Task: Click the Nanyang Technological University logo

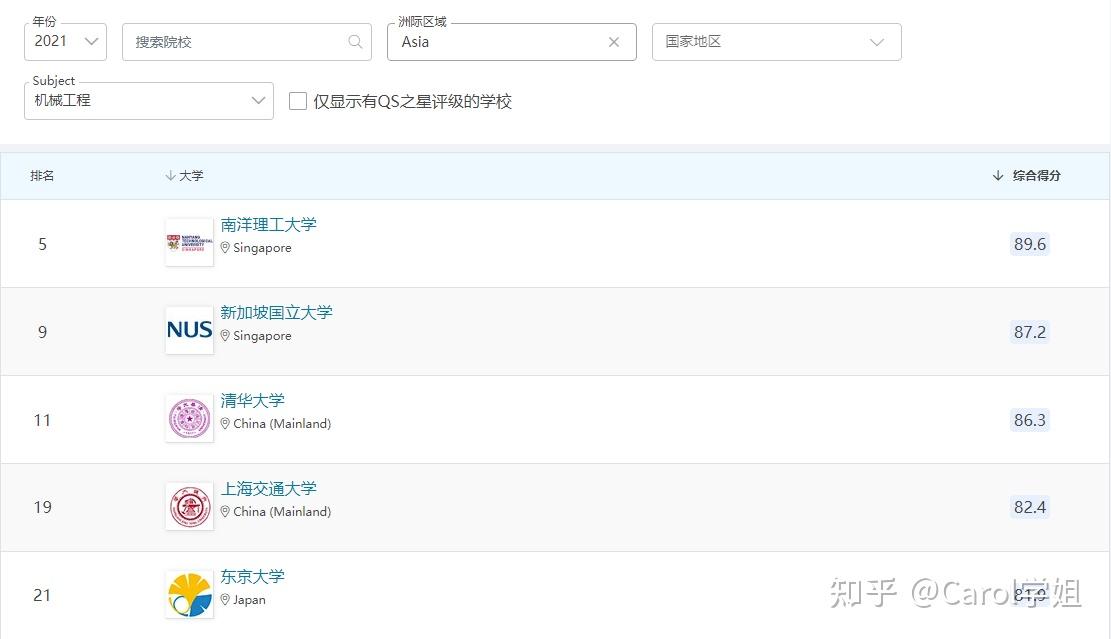Action: click(189, 242)
